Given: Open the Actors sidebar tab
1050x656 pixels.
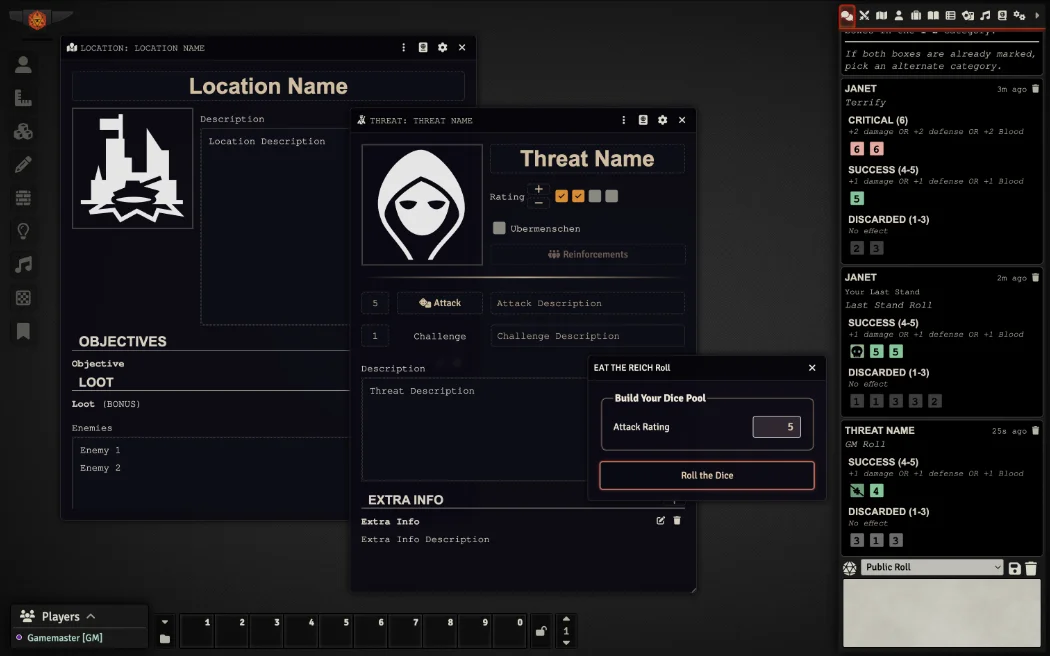Looking at the screenshot, I should click(899, 15).
